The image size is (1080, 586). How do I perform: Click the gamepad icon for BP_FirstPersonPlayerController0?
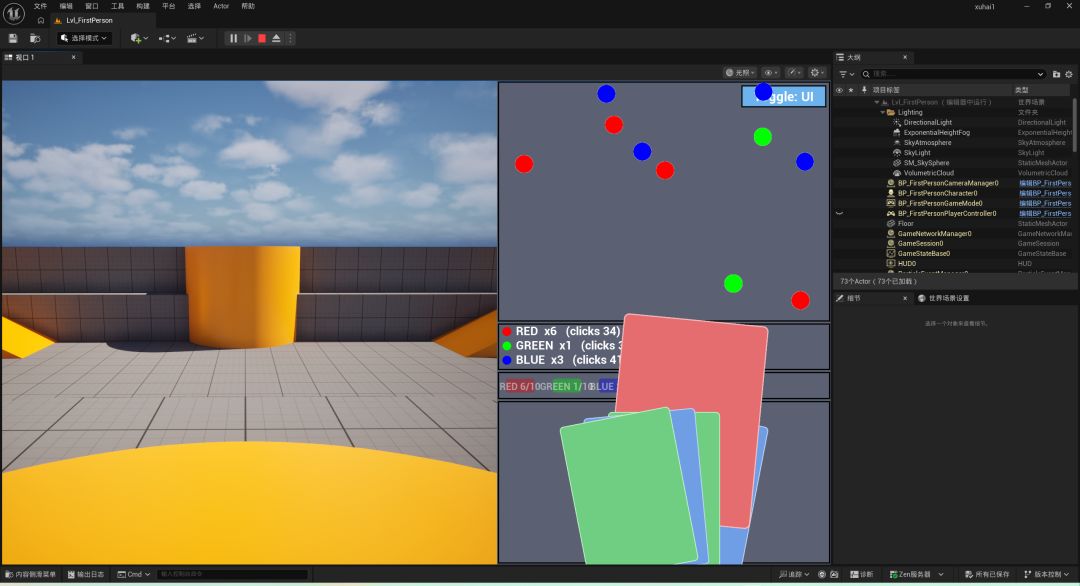pos(891,213)
